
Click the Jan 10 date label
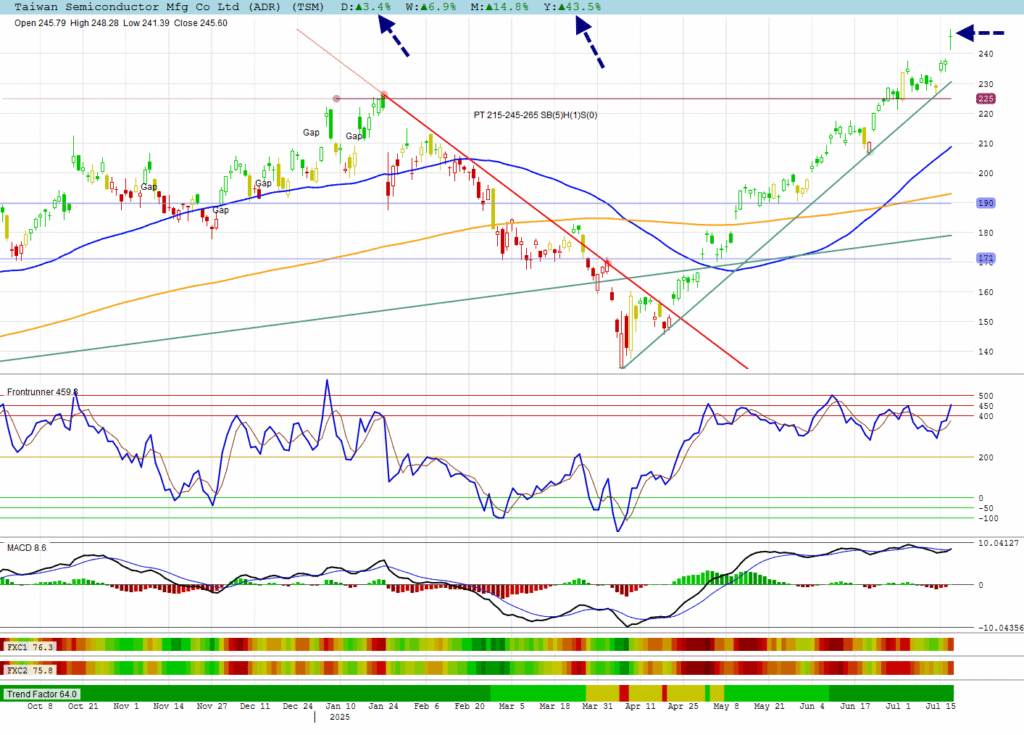[x=341, y=706]
